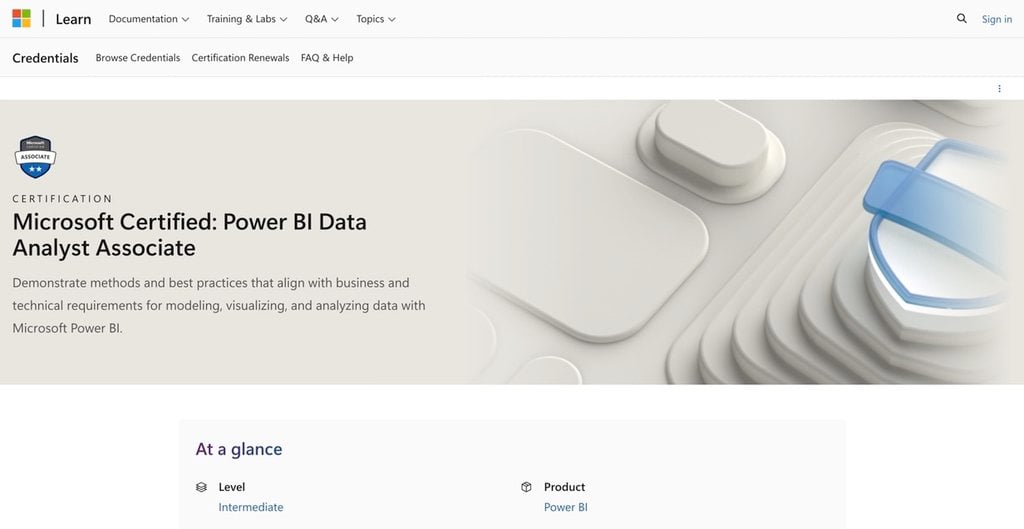
Task: Expand the Q&A dropdown menu
Action: [321, 19]
